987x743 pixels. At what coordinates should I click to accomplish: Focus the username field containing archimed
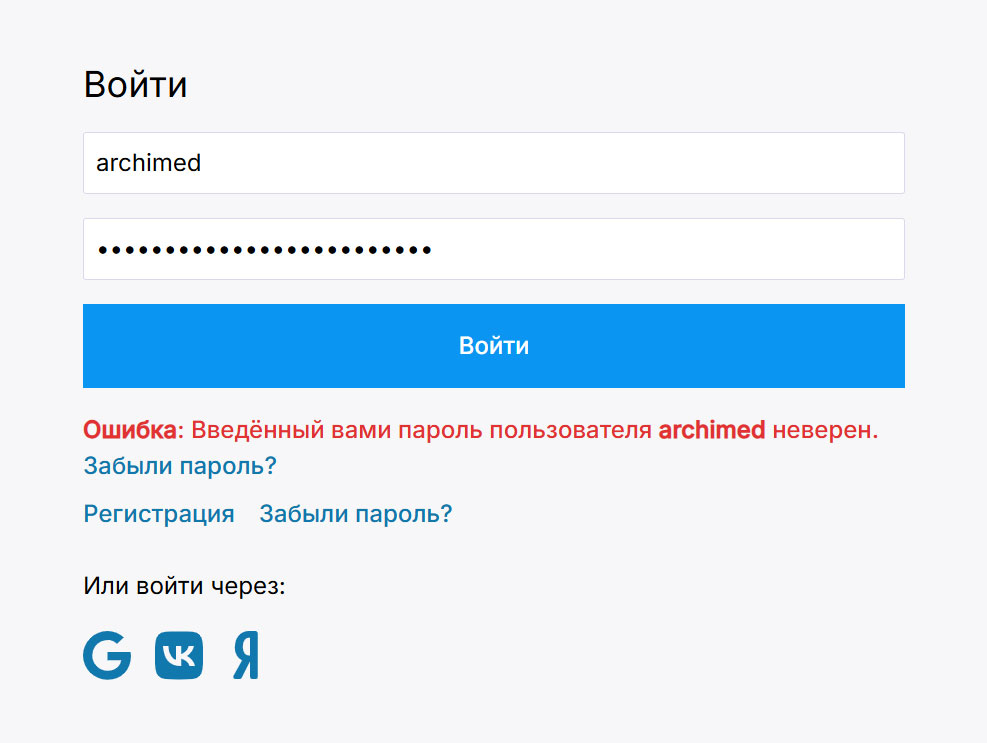(x=494, y=163)
